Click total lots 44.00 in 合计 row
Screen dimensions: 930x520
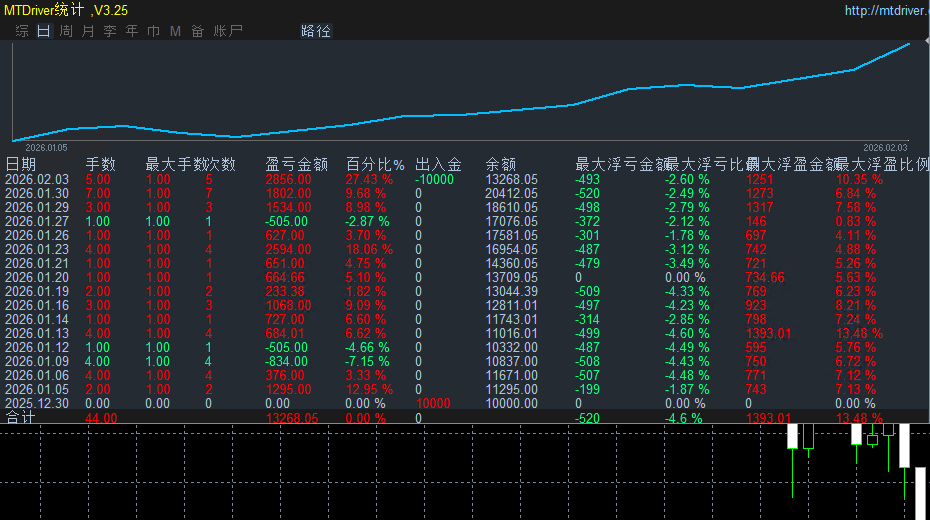(x=101, y=418)
